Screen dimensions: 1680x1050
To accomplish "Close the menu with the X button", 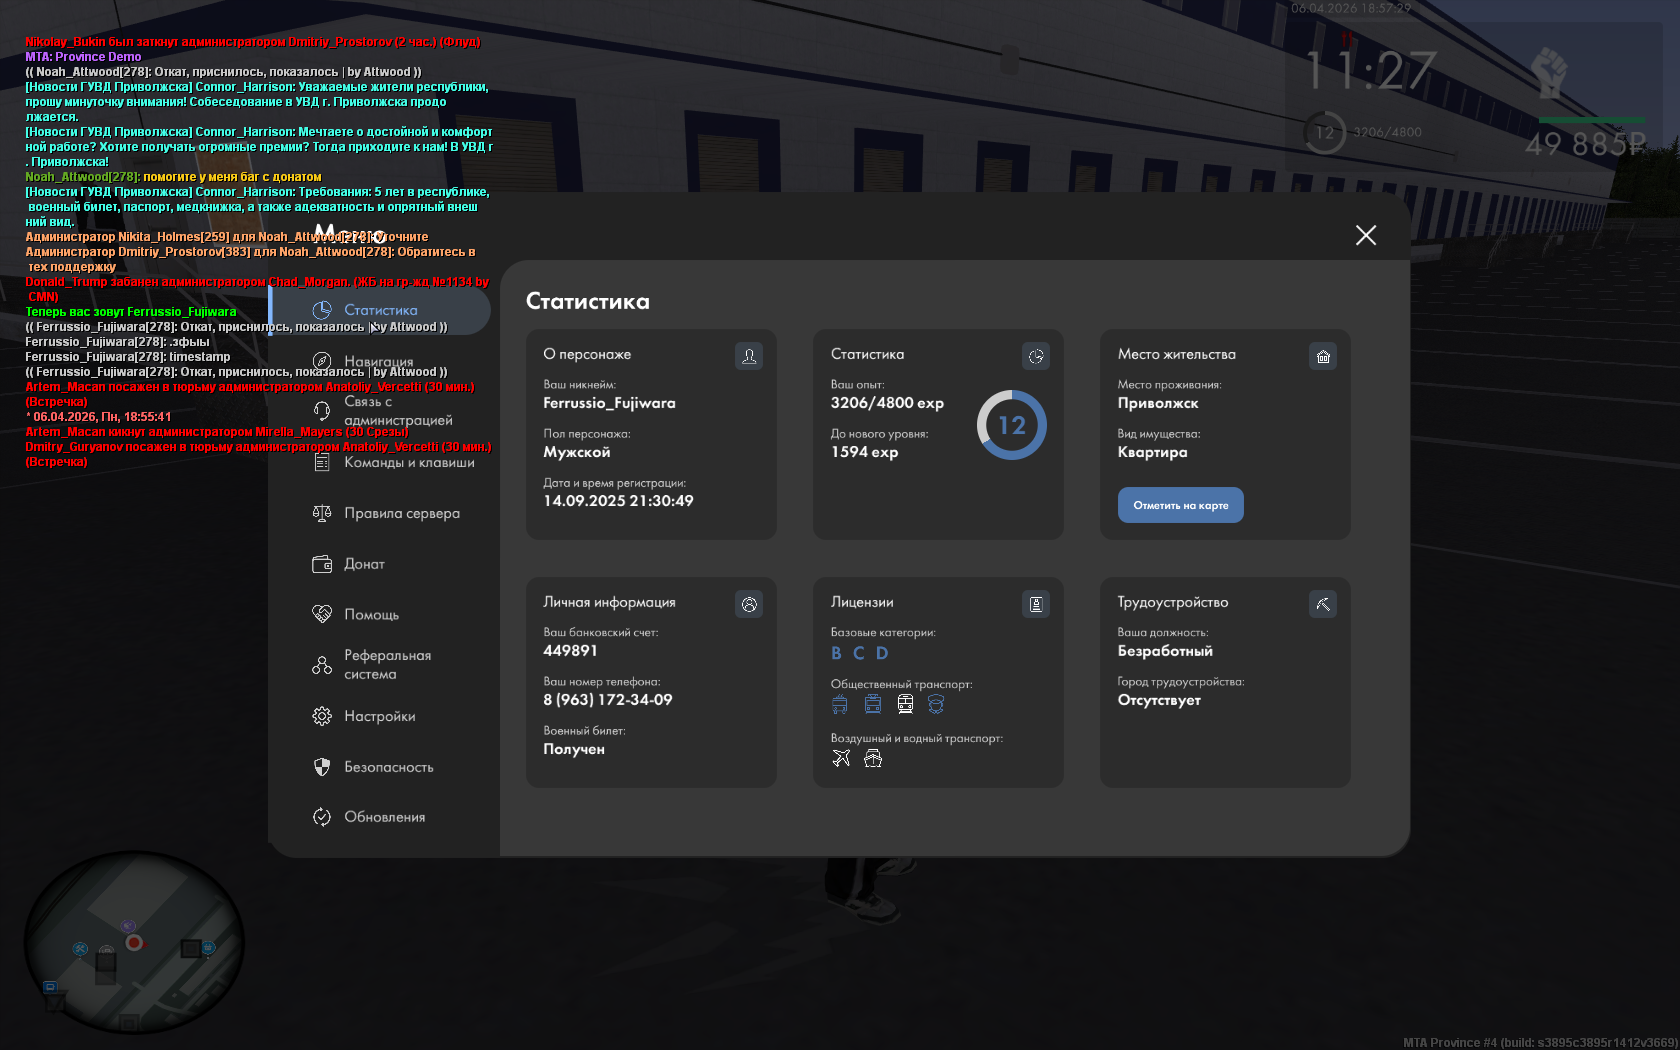I will coord(1365,235).
